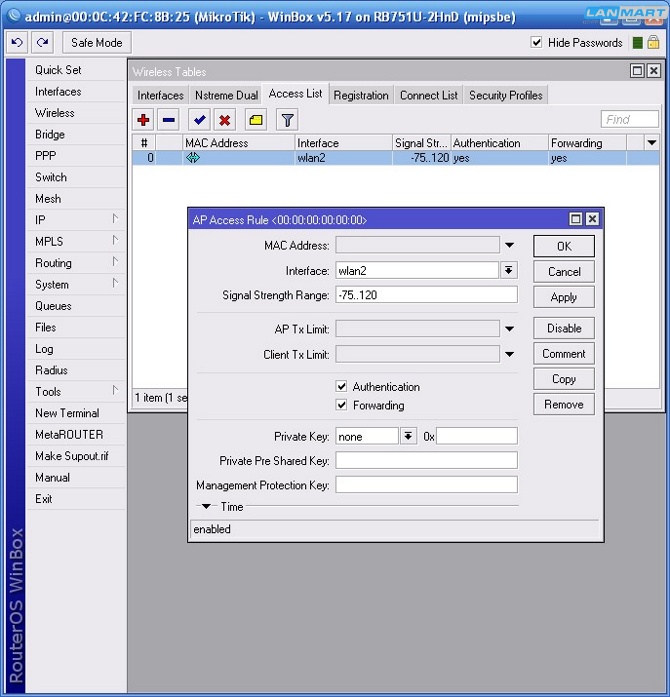Screen dimensions: 670x697
Task: Open the Registration tab
Action: click(361, 95)
